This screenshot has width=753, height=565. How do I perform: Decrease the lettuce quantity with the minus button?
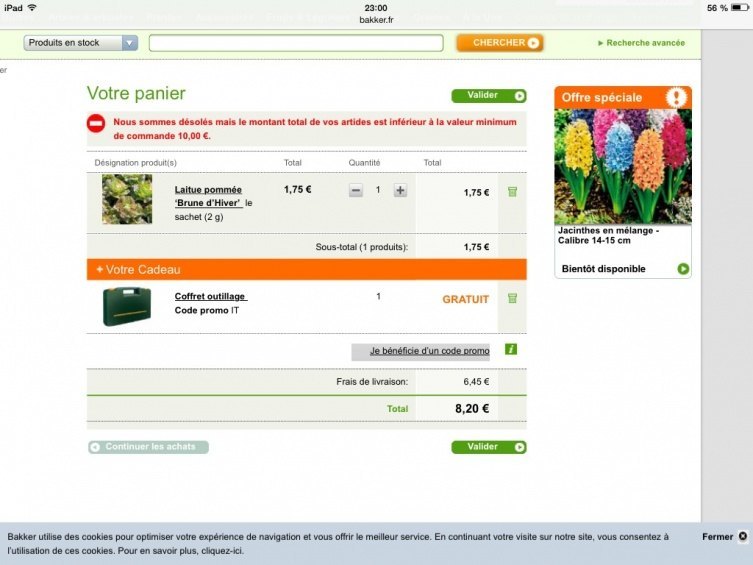coord(356,191)
